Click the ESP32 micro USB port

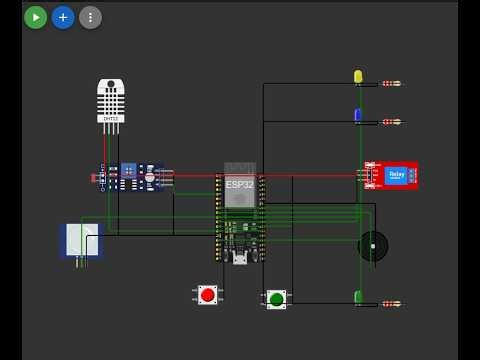[240, 258]
